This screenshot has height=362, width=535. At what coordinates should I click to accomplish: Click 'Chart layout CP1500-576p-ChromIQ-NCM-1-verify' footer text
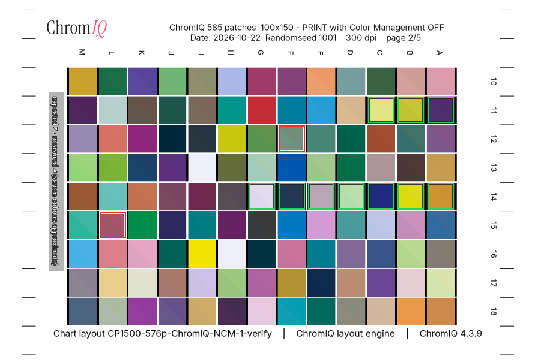coord(162,334)
